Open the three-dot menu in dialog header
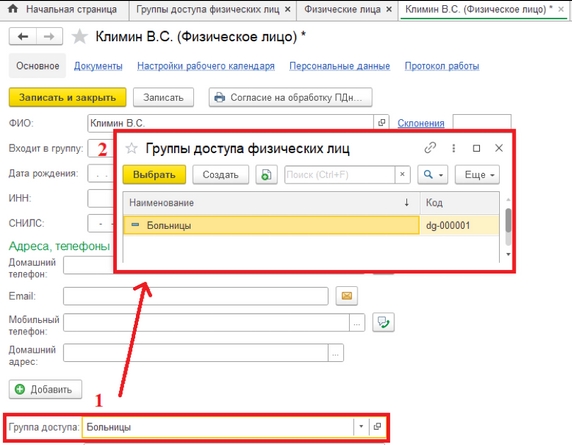The height and width of the screenshot is (445, 572). (453, 148)
